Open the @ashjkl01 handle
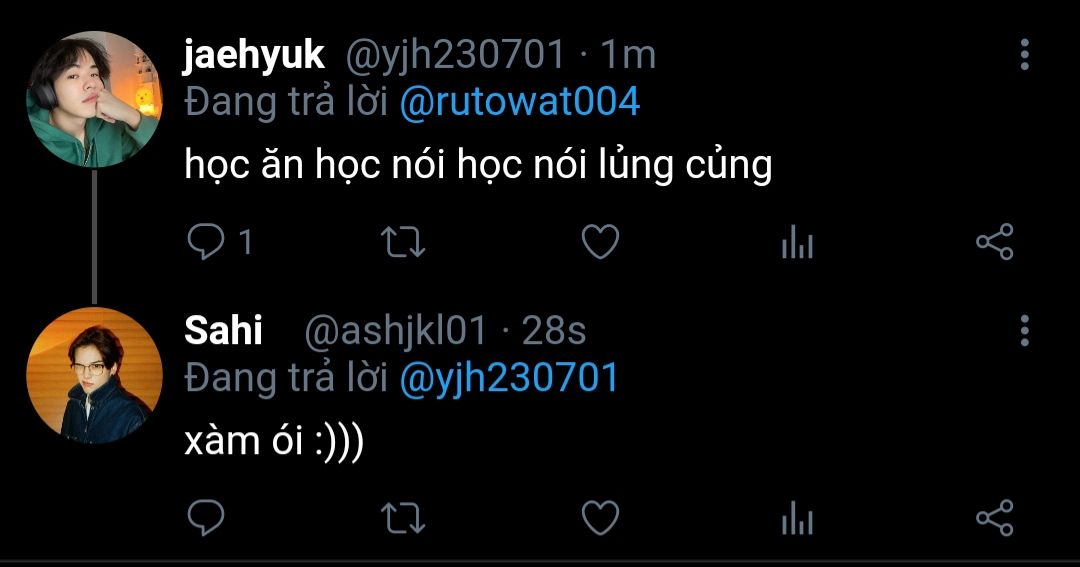Screen dimensions: 1080x567 [394, 331]
